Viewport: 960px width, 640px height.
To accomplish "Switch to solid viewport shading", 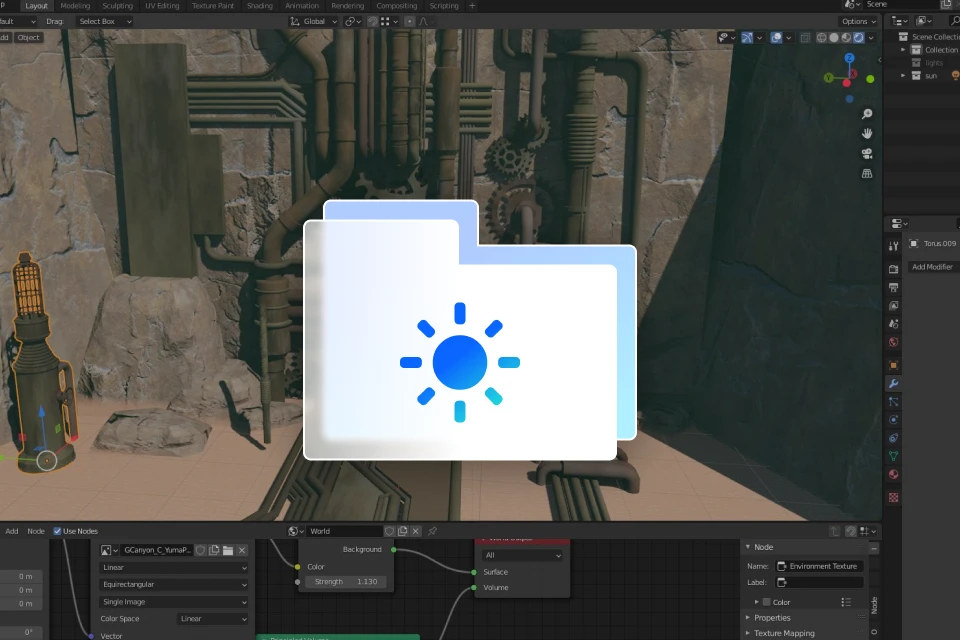I will [834, 37].
